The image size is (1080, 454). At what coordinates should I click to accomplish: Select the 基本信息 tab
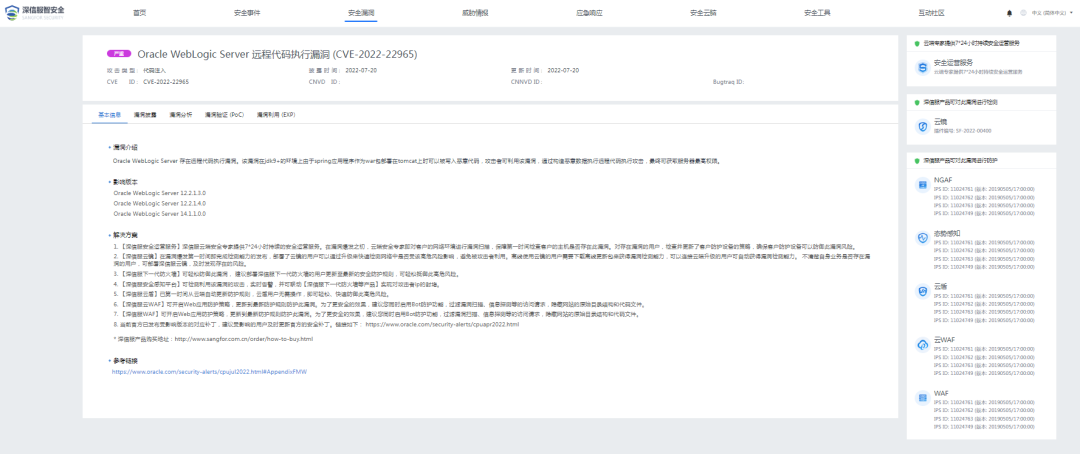pos(110,114)
